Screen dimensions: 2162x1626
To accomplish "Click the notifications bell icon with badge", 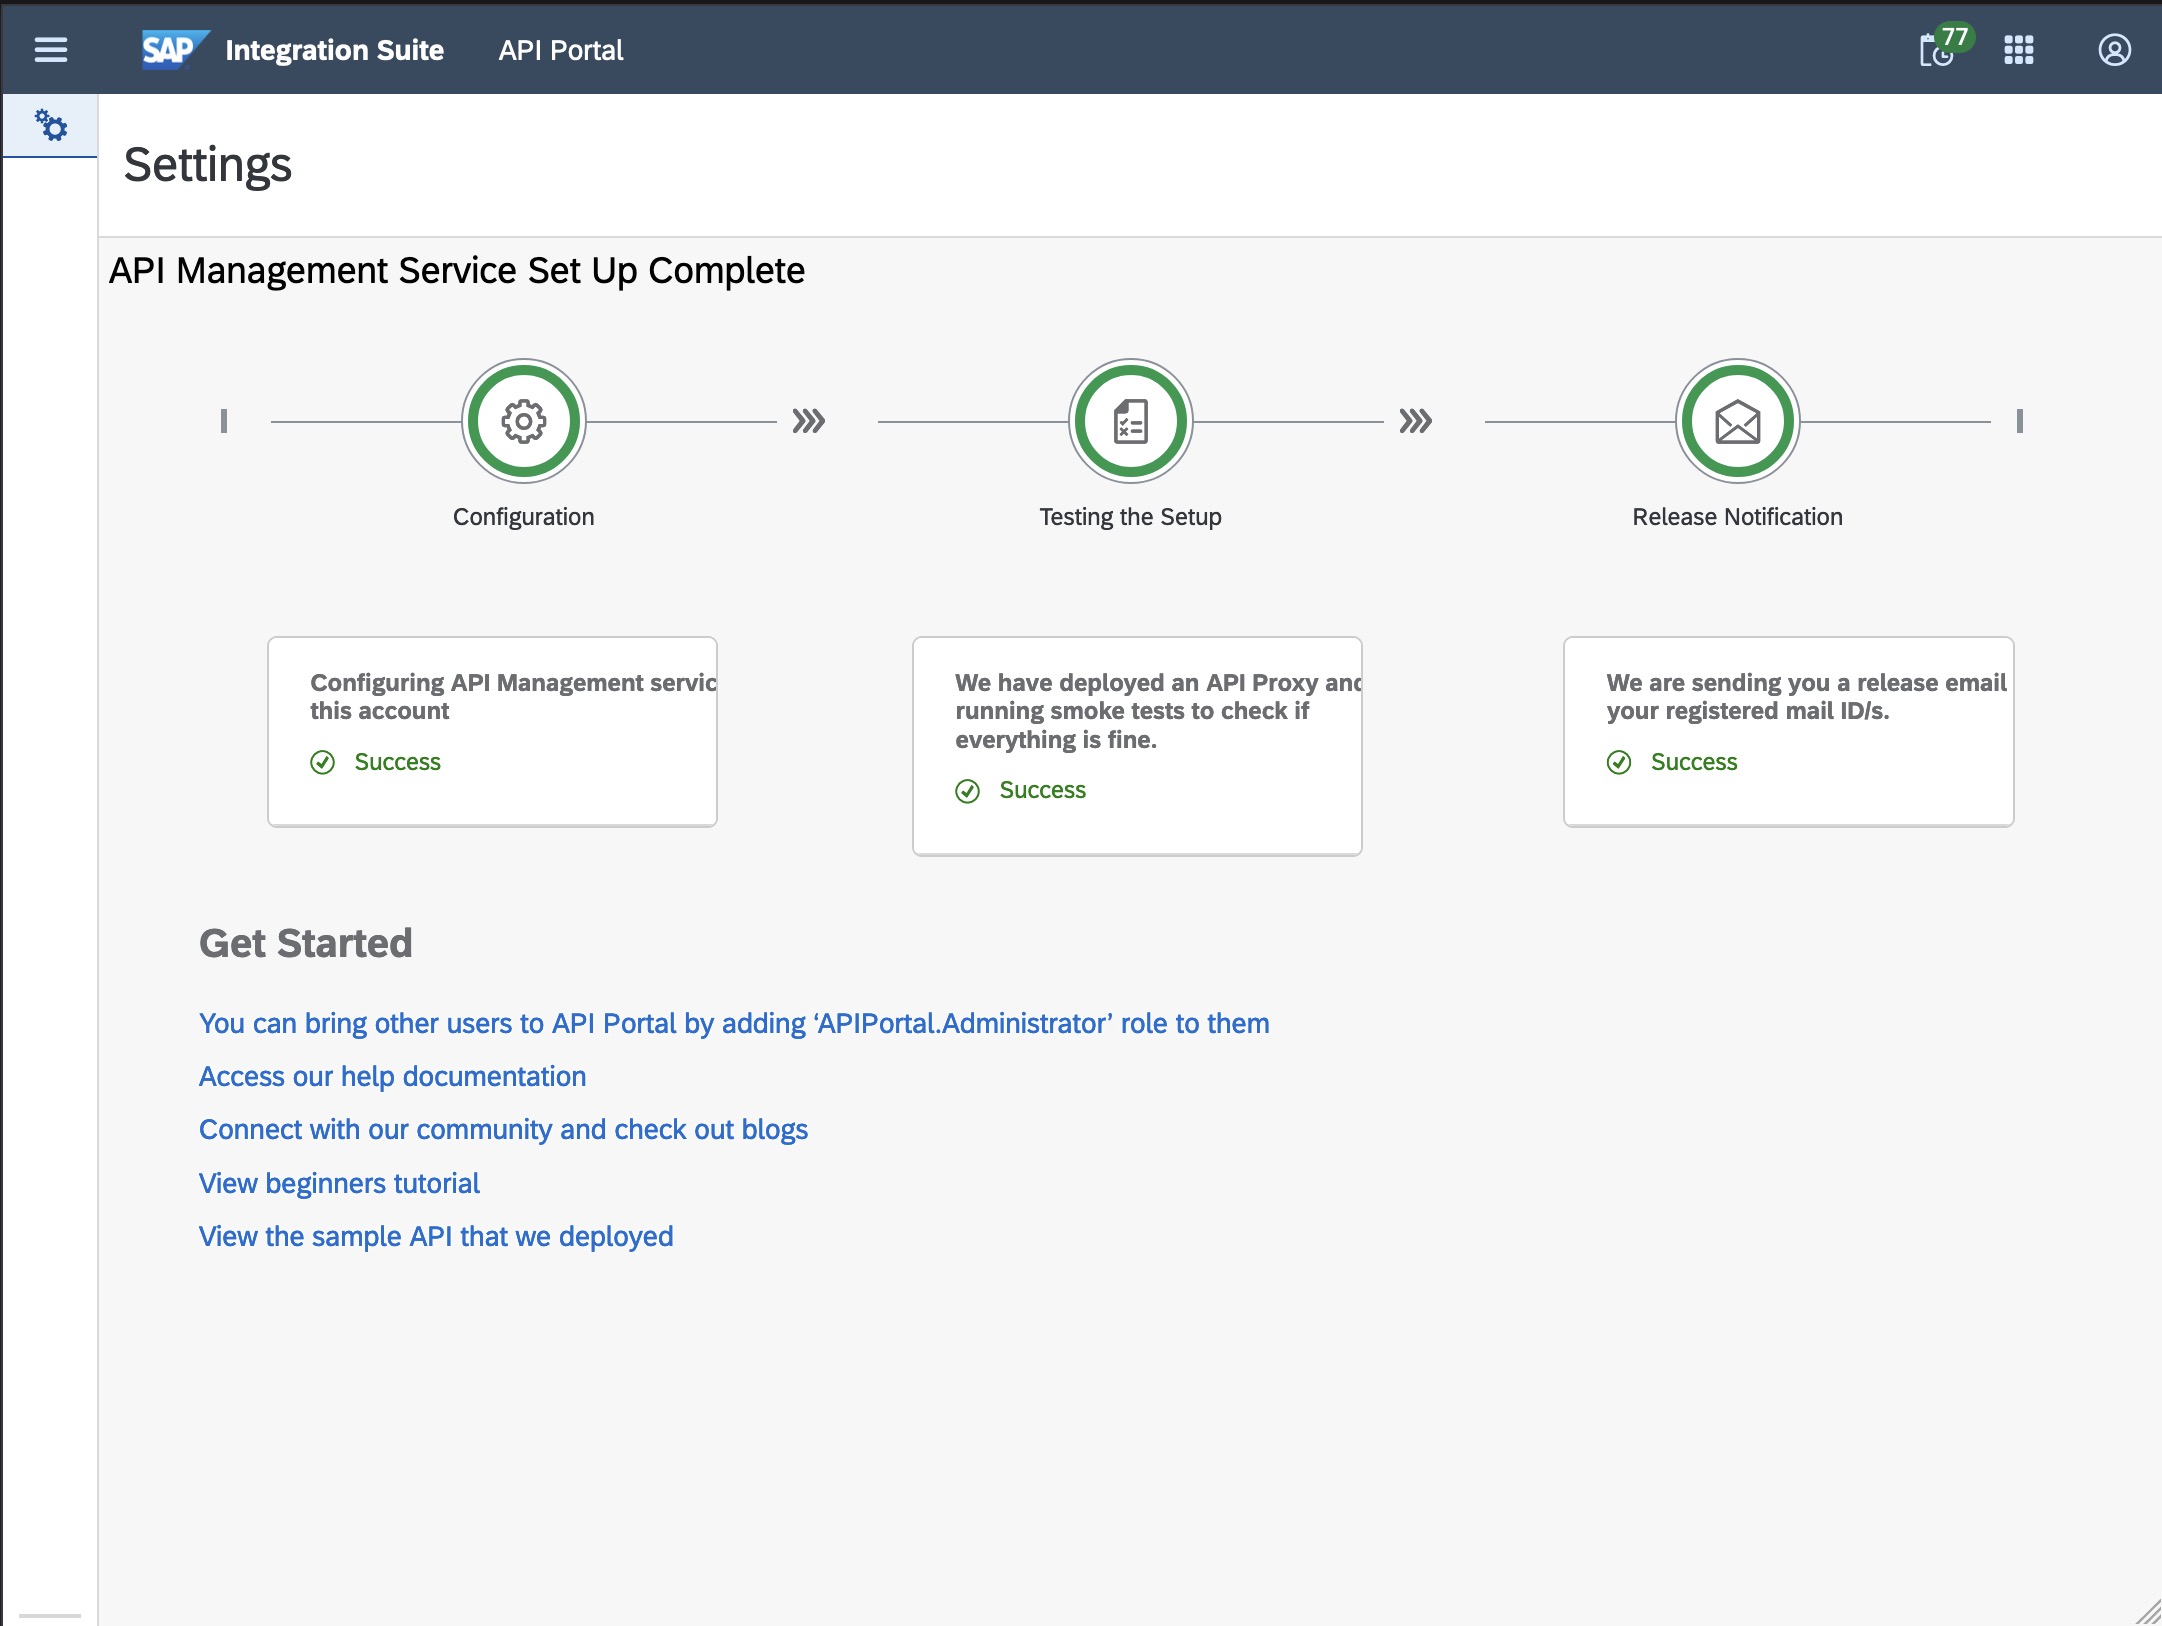I will tap(1942, 48).
